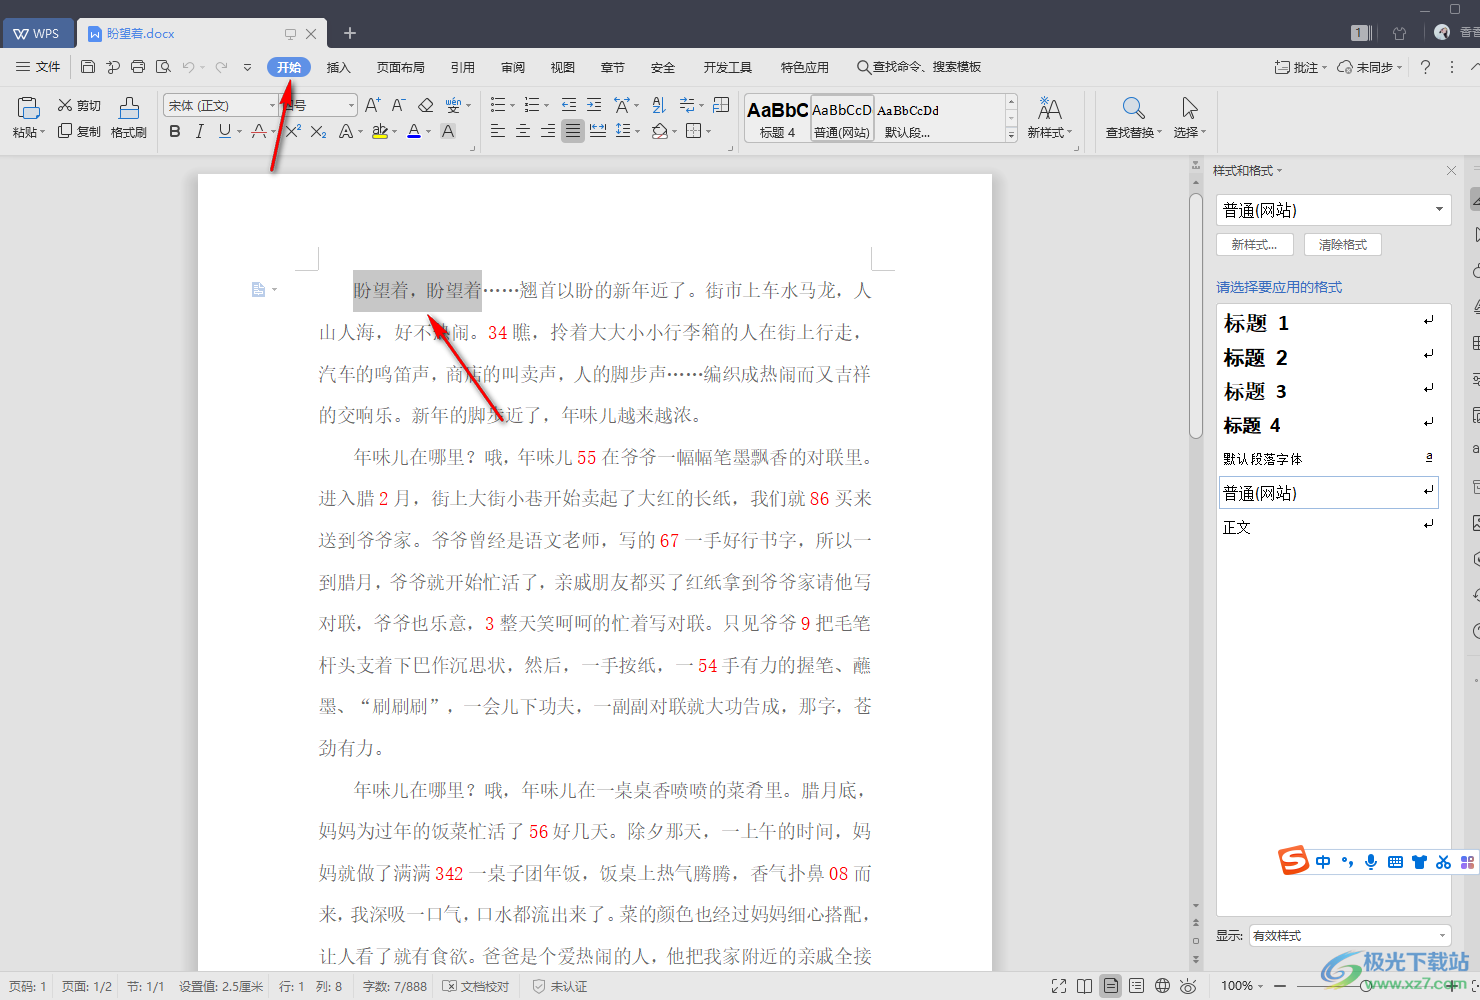Screen dimensions: 1480x1000
Task: Click the document vertical scrollbar
Action: [1195, 316]
